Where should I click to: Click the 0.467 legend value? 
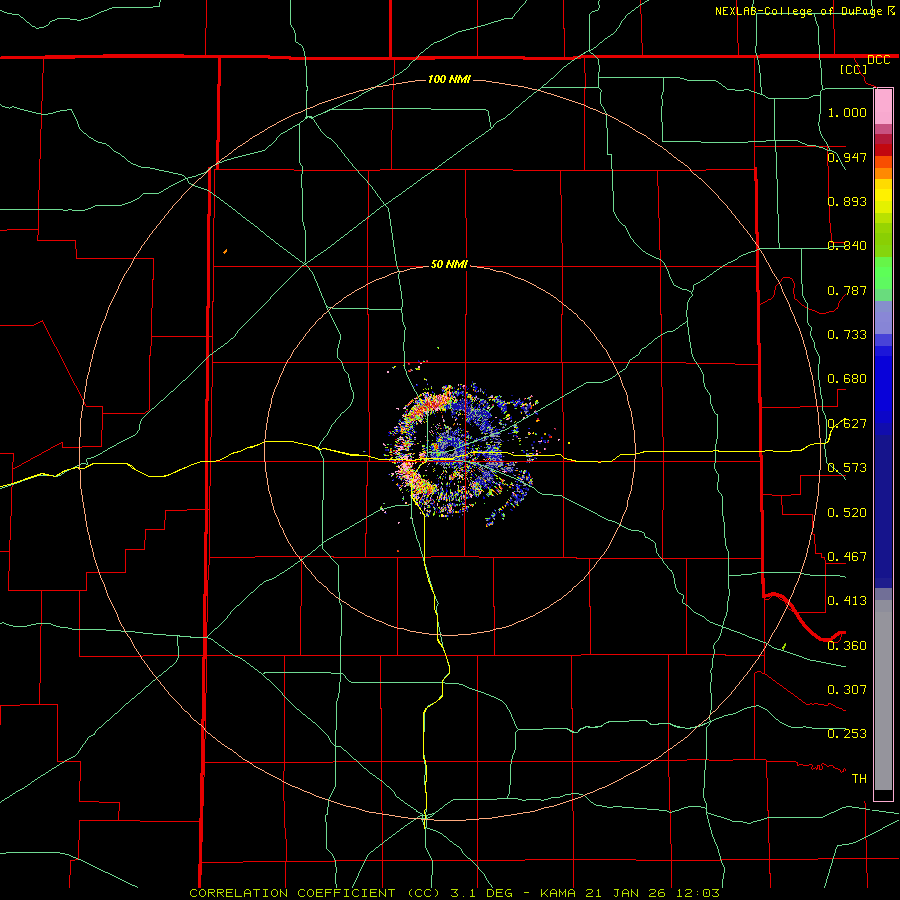click(847, 557)
